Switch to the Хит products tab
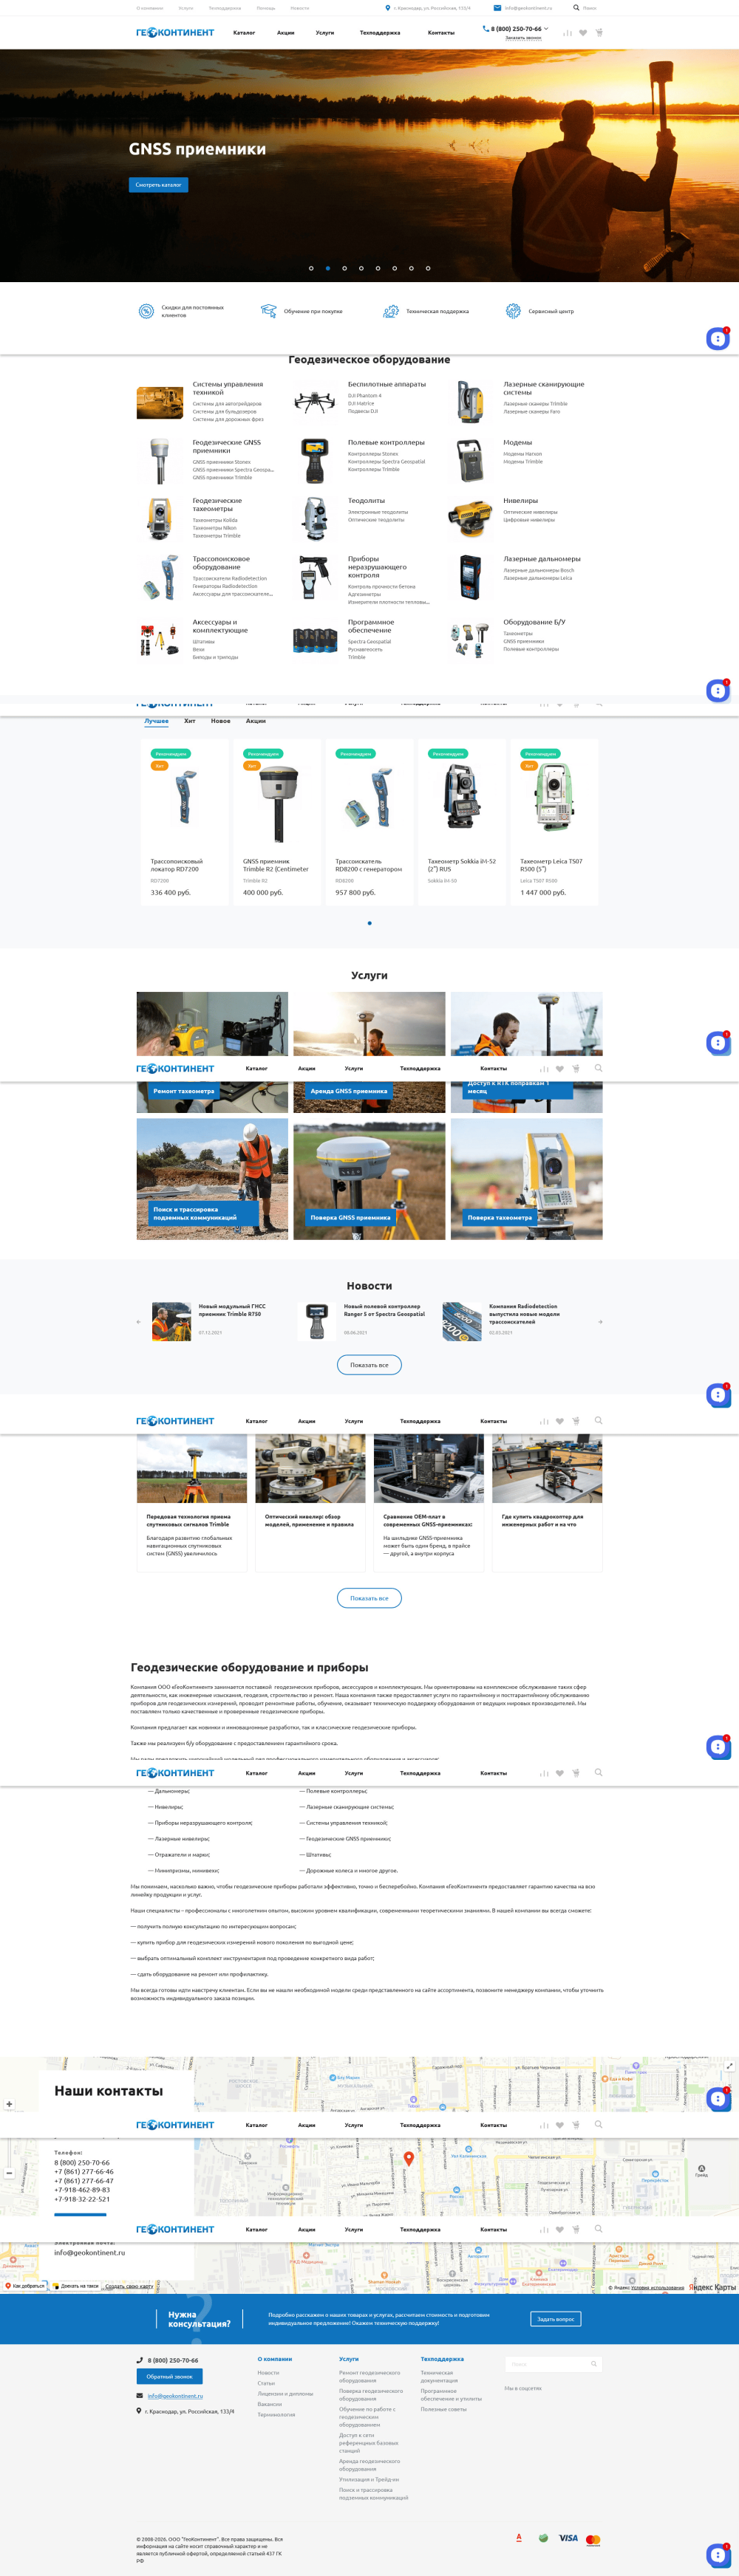 pos(189,721)
